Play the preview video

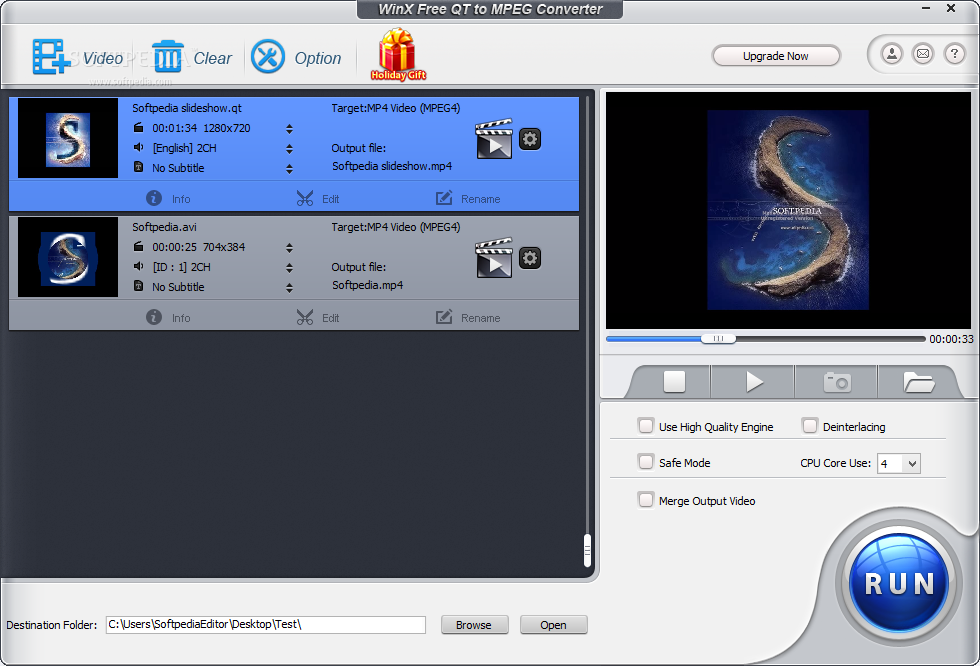click(x=754, y=382)
